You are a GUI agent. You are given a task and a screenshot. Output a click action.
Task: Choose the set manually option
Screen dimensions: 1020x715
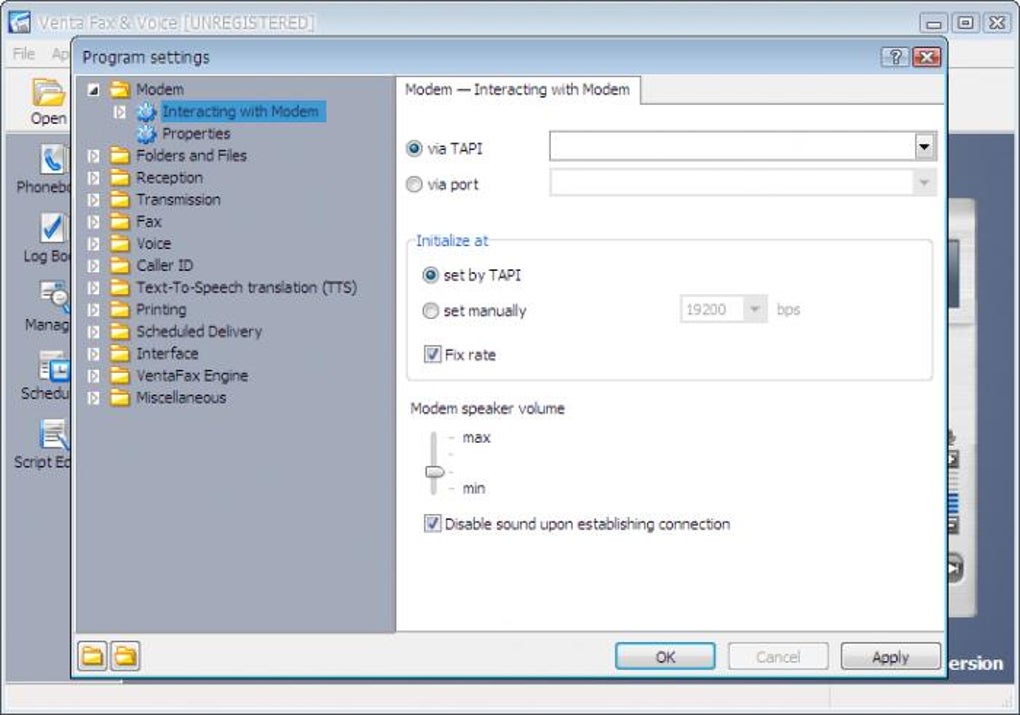click(430, 311)
